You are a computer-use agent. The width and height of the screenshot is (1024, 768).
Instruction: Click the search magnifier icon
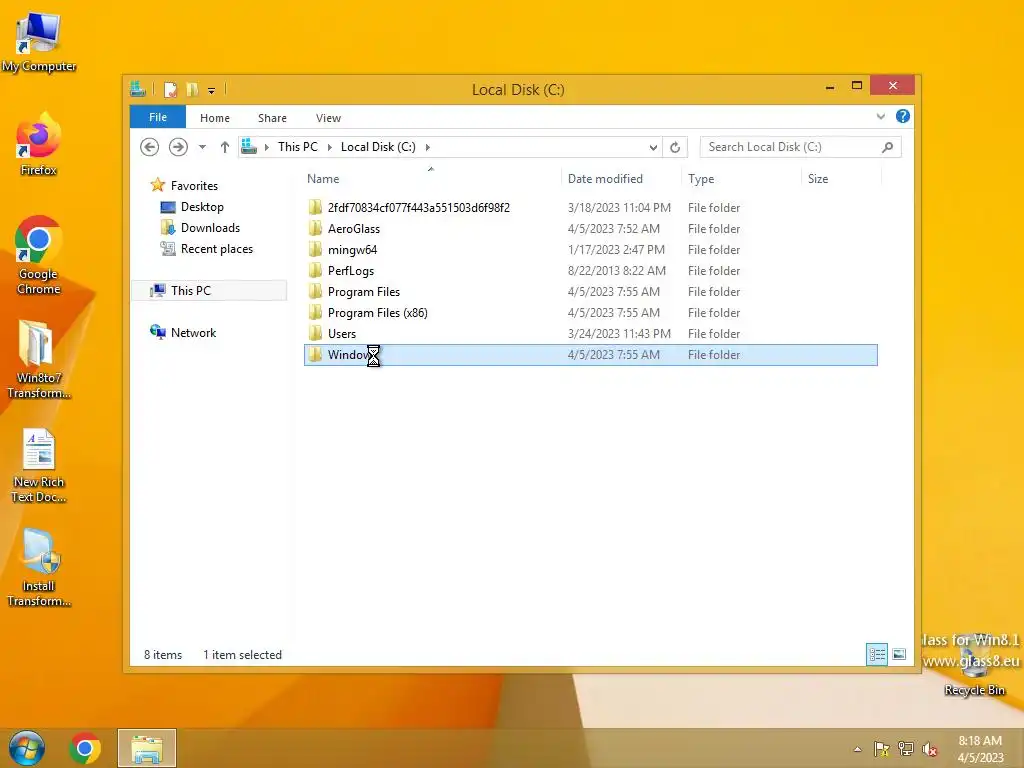(x=887, y=147)
